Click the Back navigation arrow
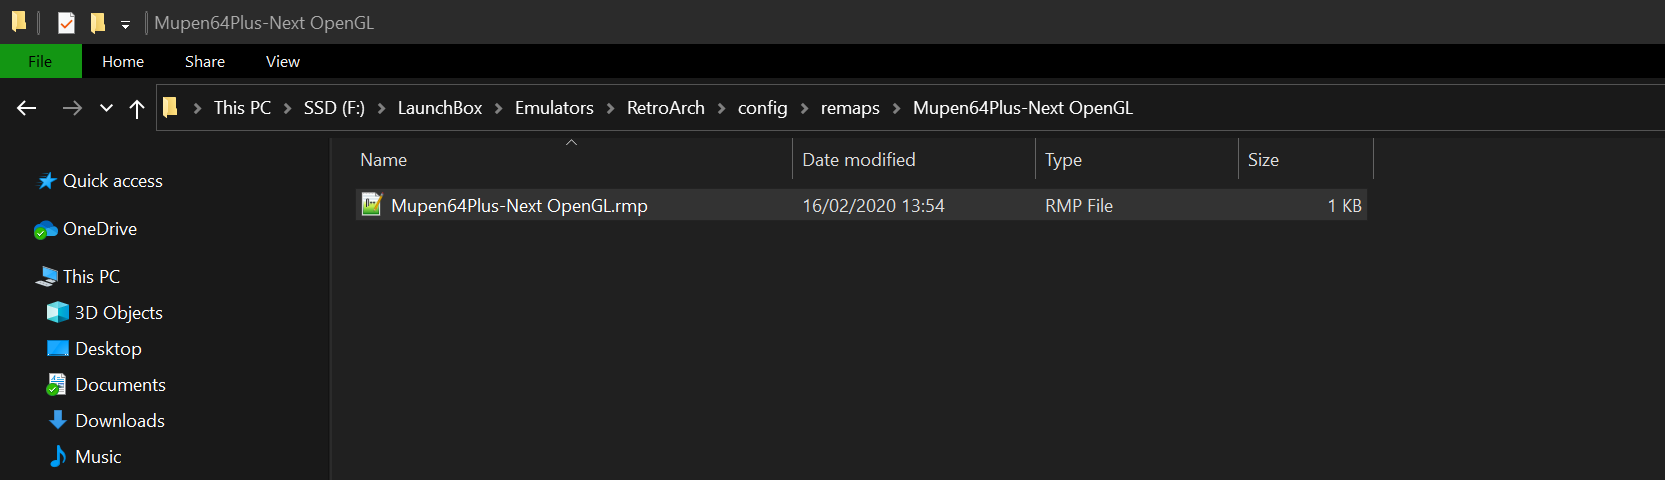This screenshot has width=1665, height=480. (x=27, y=108)
